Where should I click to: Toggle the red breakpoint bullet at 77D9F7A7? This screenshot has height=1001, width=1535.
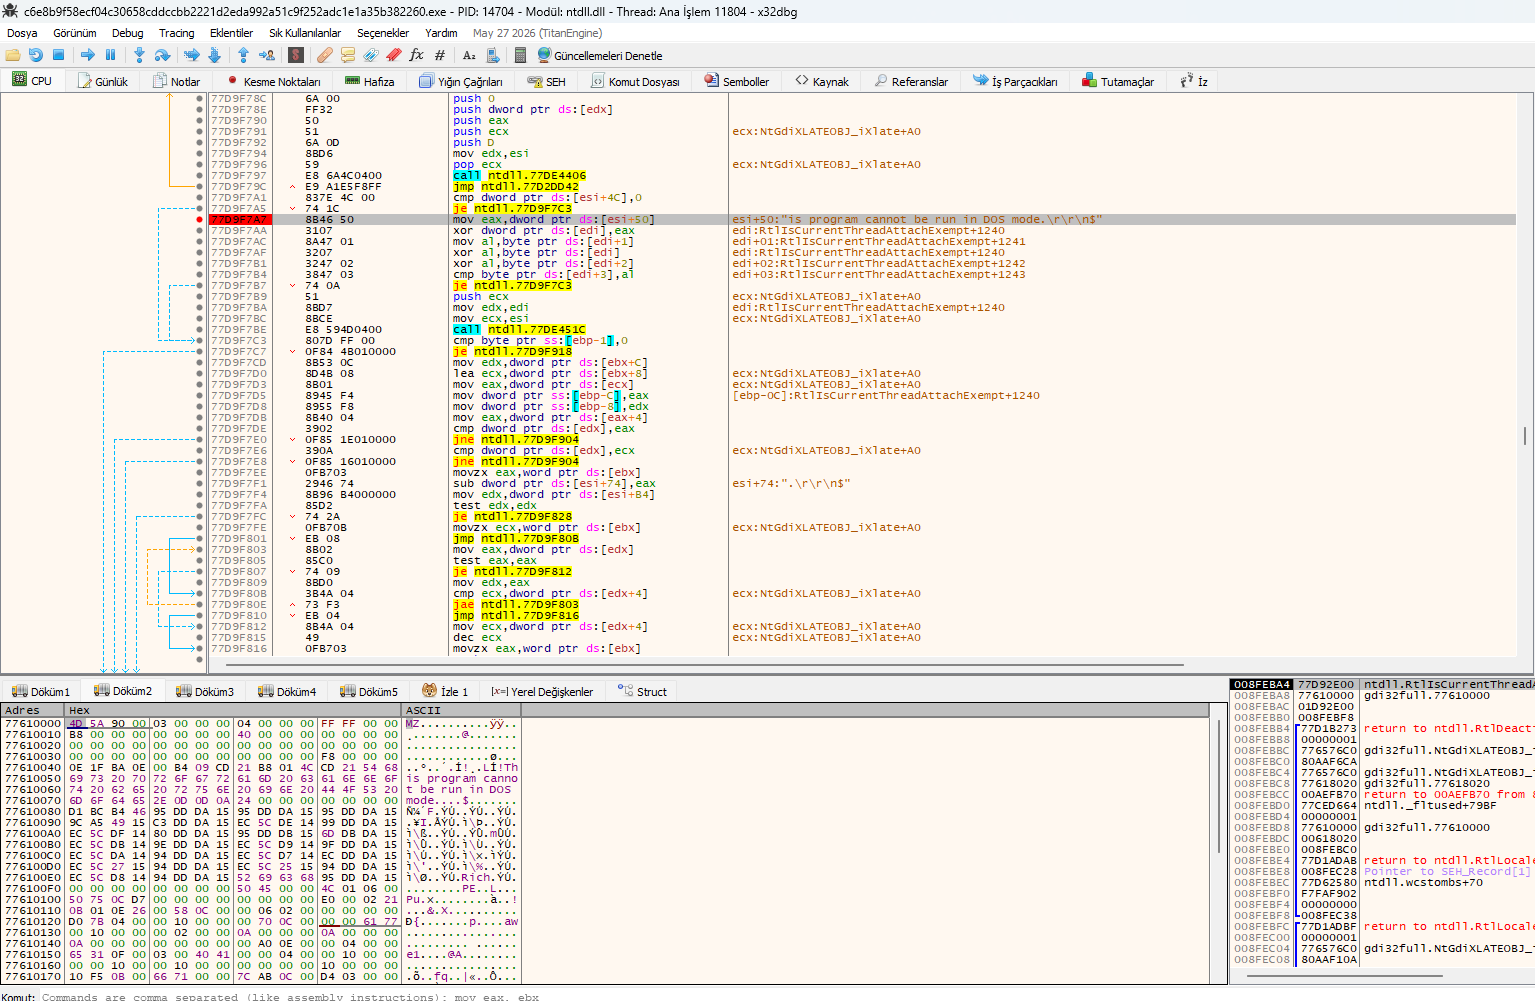tap(200, 219)
